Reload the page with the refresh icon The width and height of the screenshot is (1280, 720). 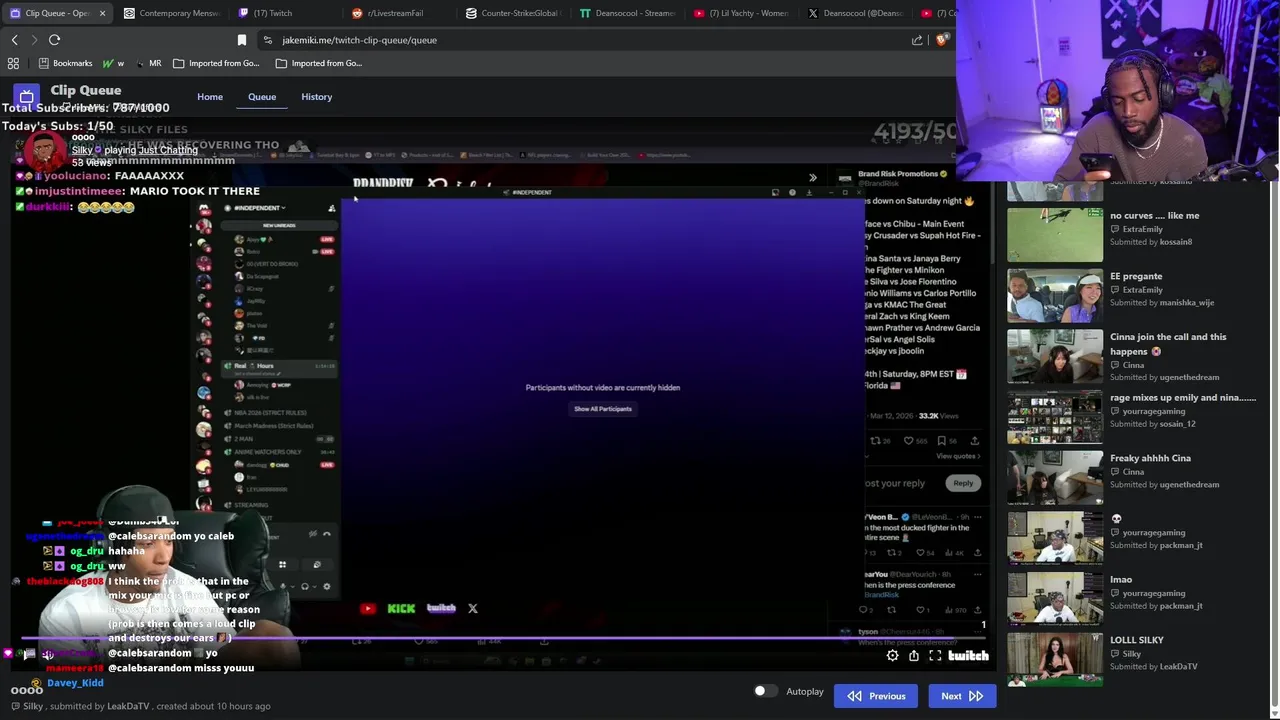[x=55, y=40]
